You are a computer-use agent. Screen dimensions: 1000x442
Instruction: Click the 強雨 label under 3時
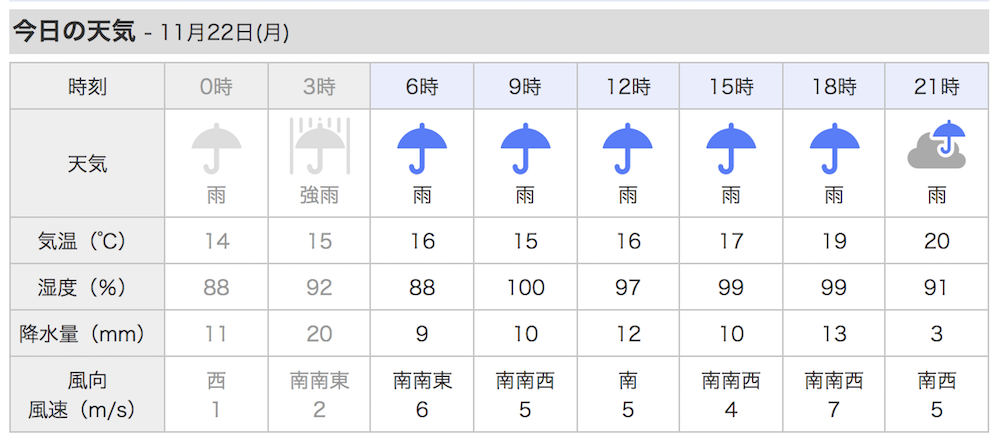[x=320, y=196]
